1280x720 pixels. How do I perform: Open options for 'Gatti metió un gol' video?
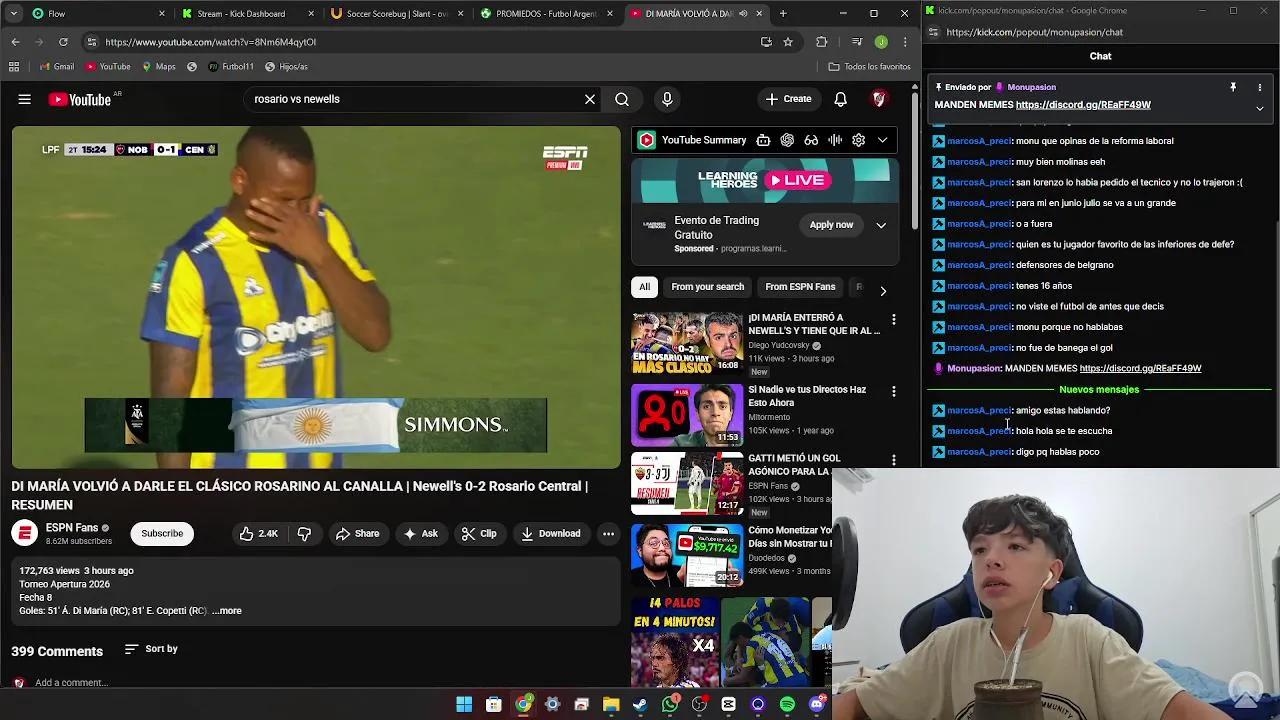[x=894, y=460]
